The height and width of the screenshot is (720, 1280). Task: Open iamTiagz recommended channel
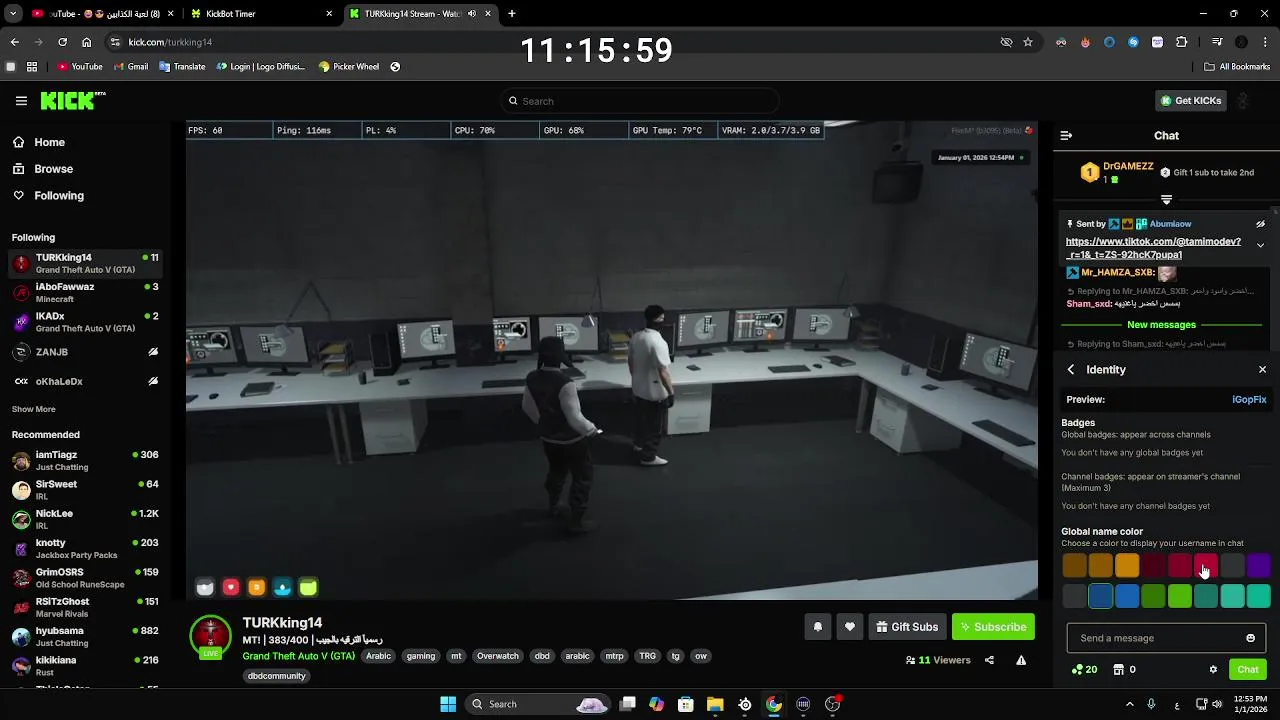[x=85, y=461]
